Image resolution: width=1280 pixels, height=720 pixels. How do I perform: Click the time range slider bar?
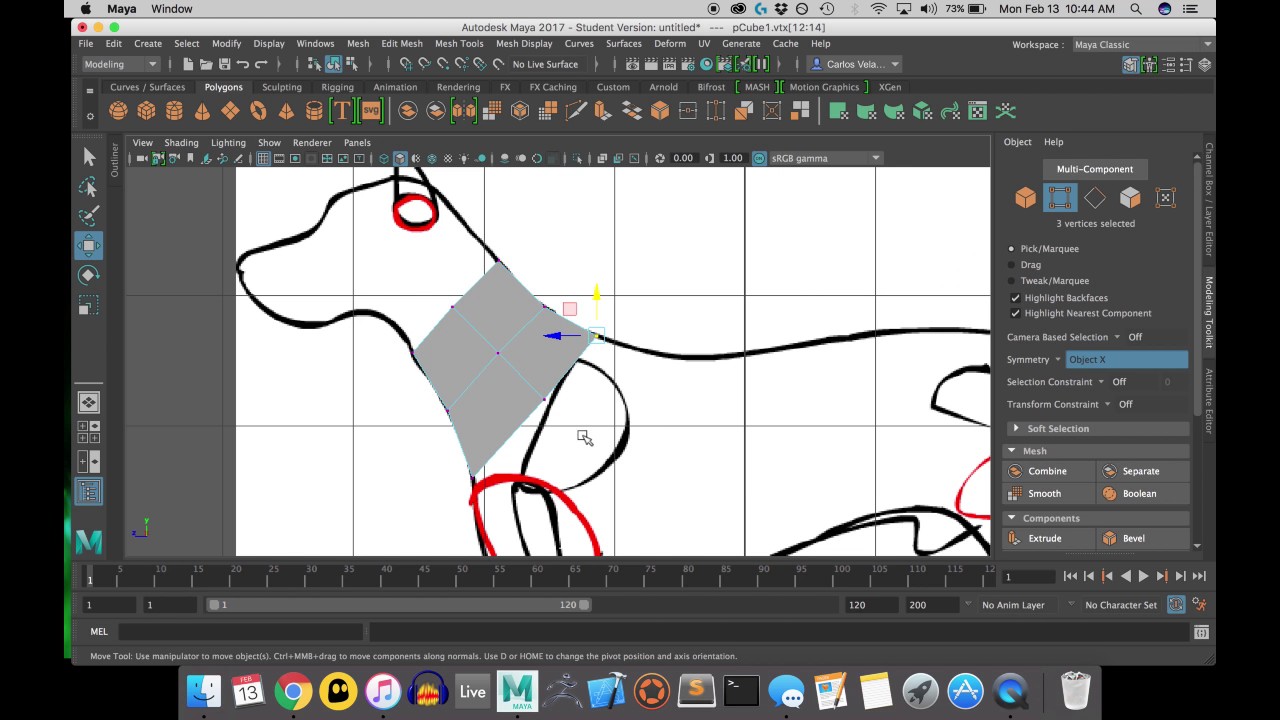coord(399,605)
